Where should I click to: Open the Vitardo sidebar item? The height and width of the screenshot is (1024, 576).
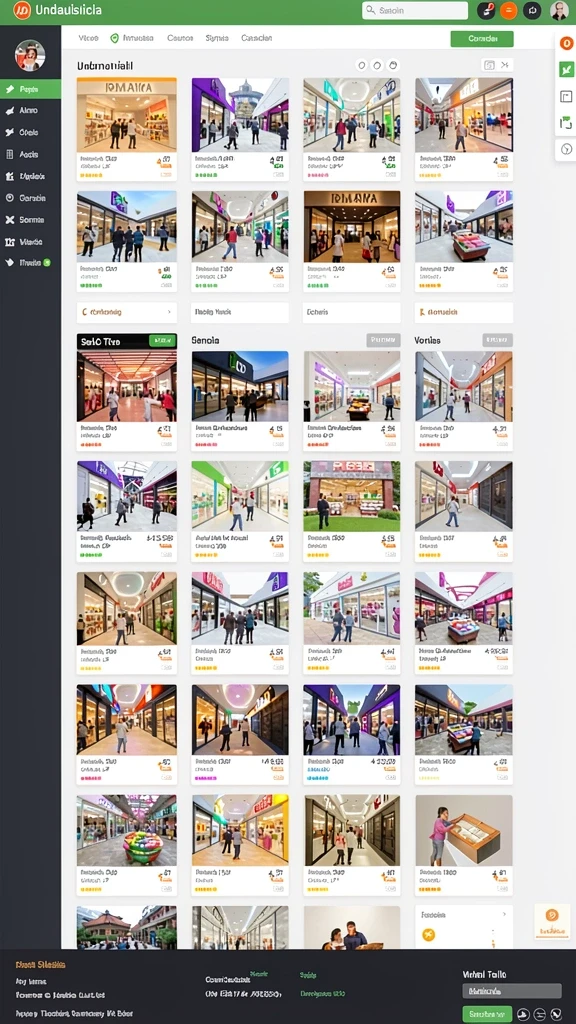[30, 242]
